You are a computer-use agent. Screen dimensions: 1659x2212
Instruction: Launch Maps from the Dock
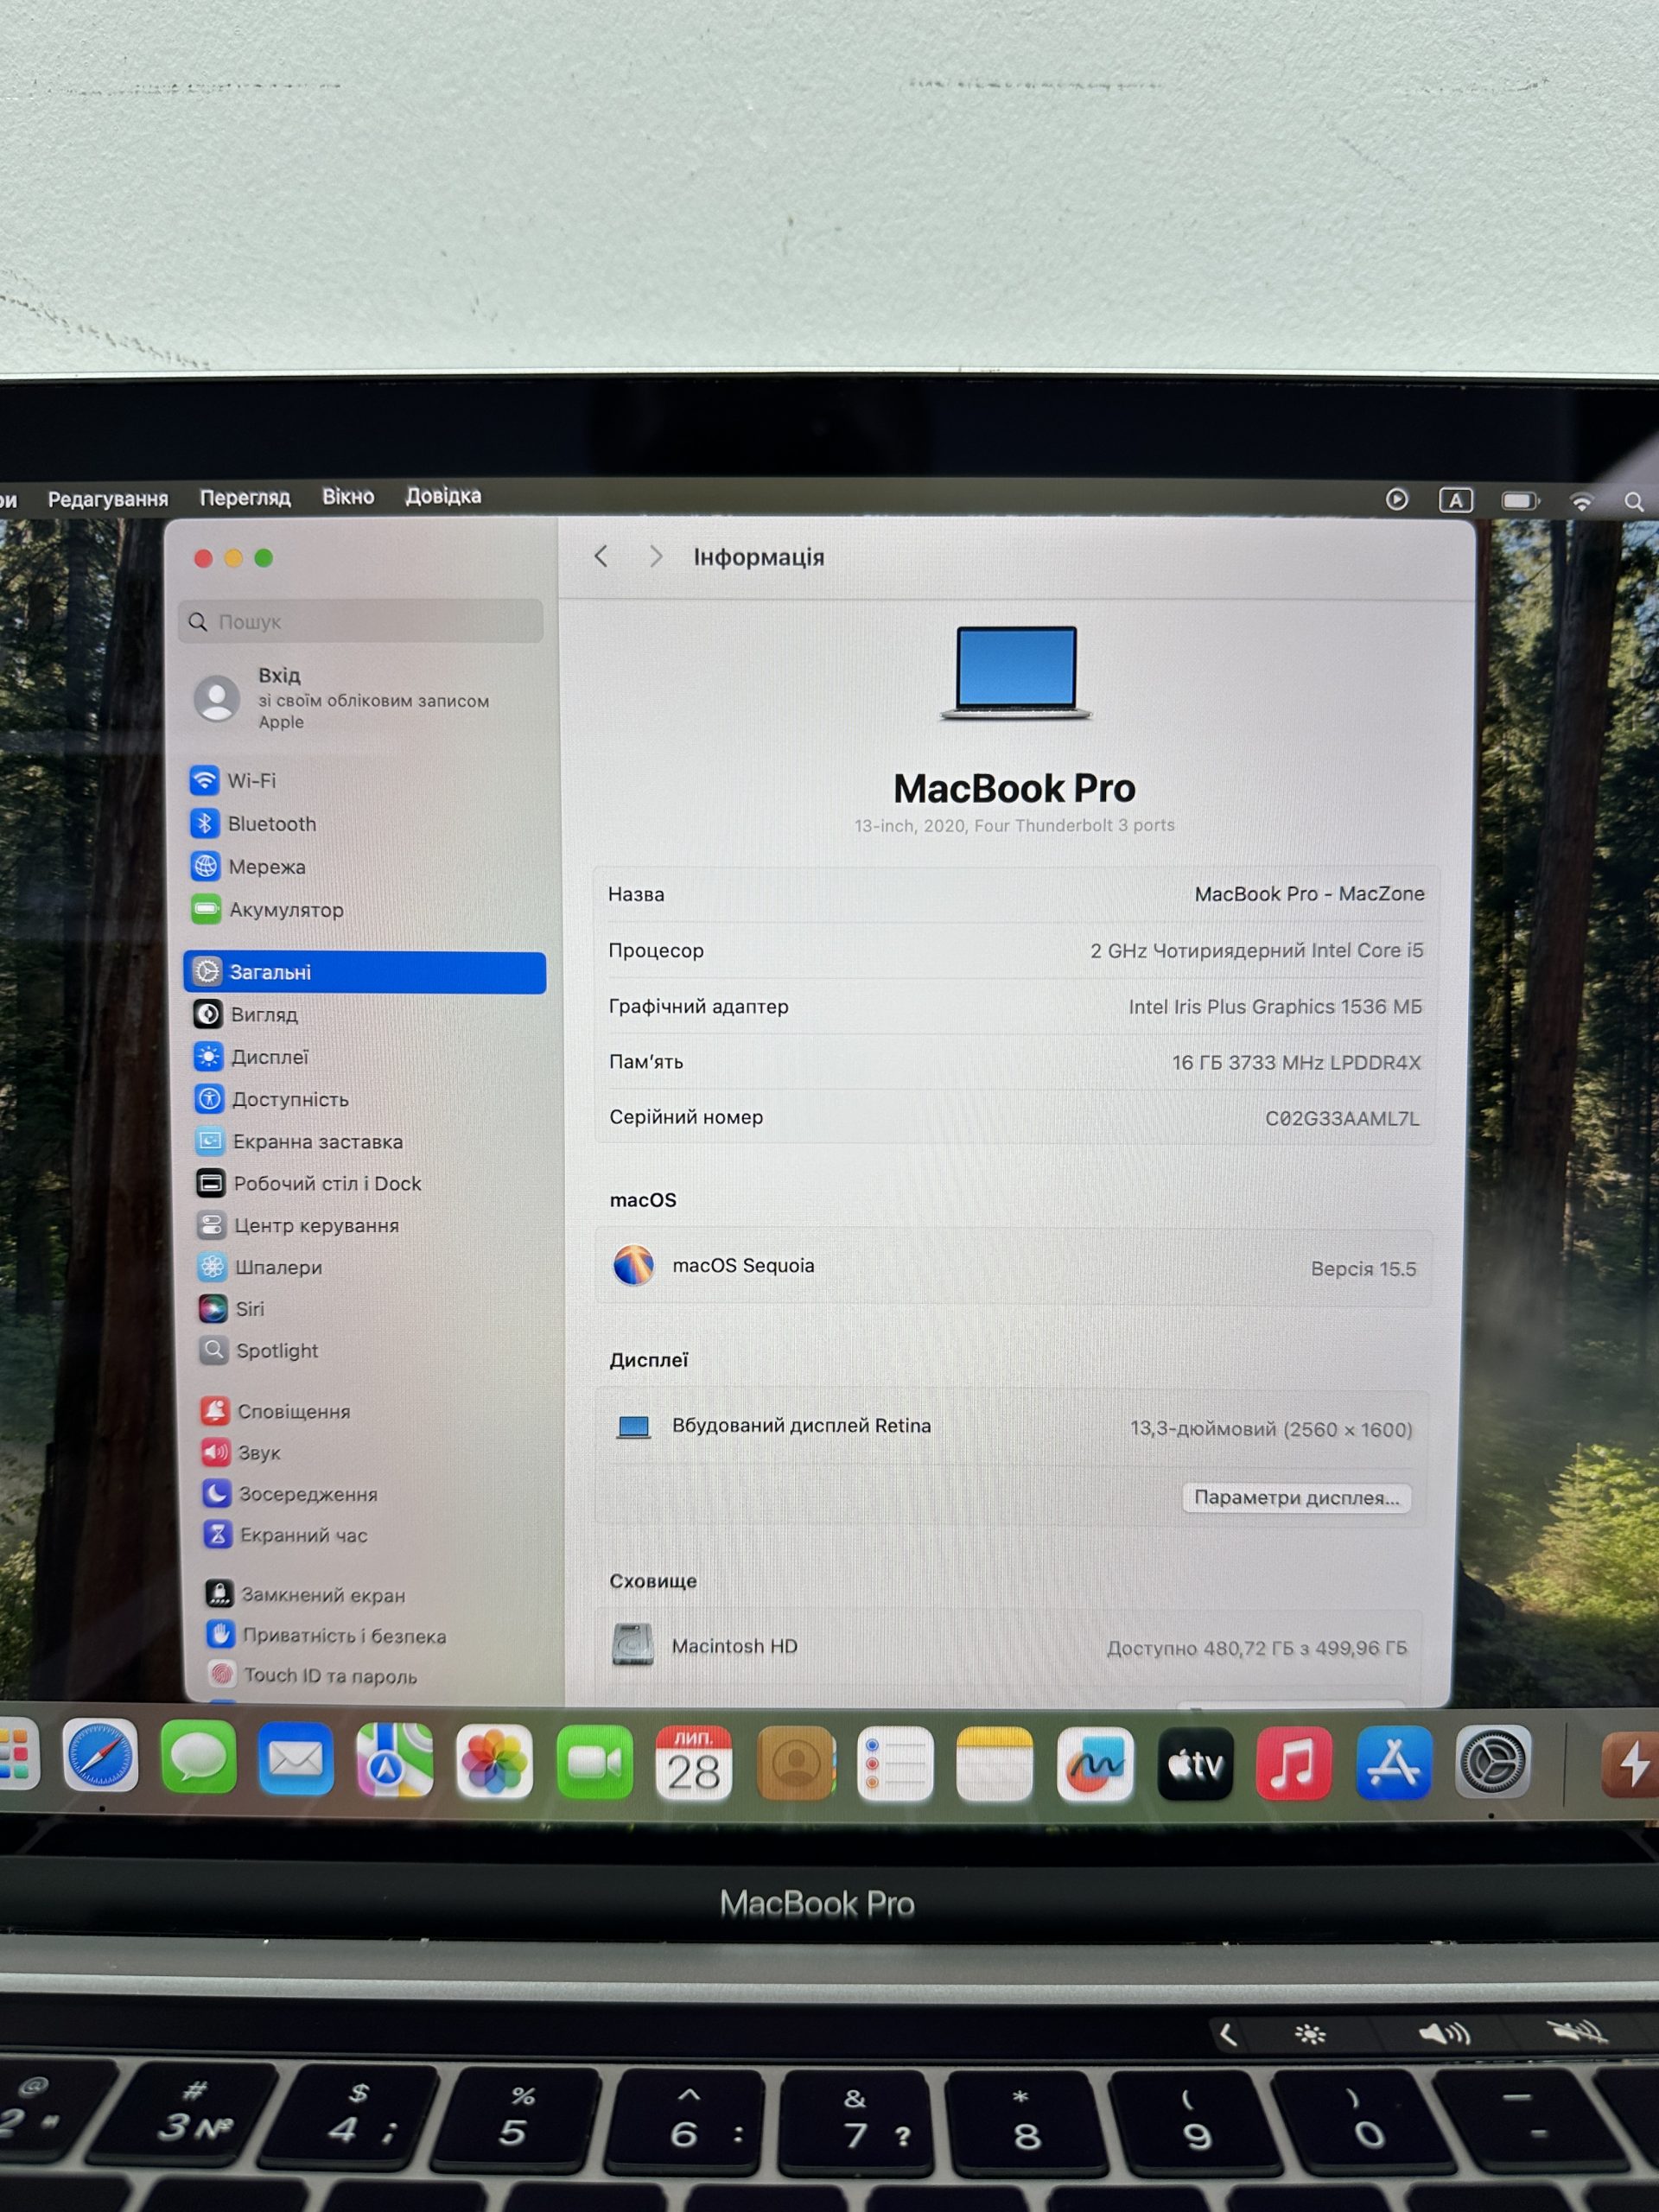tap(395, 1760)
